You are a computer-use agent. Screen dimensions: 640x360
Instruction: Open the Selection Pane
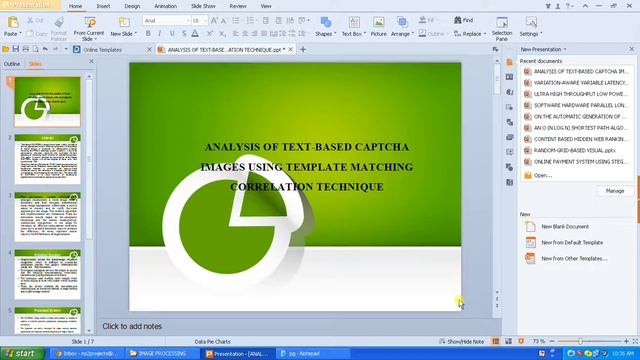(x=502, y=29)
